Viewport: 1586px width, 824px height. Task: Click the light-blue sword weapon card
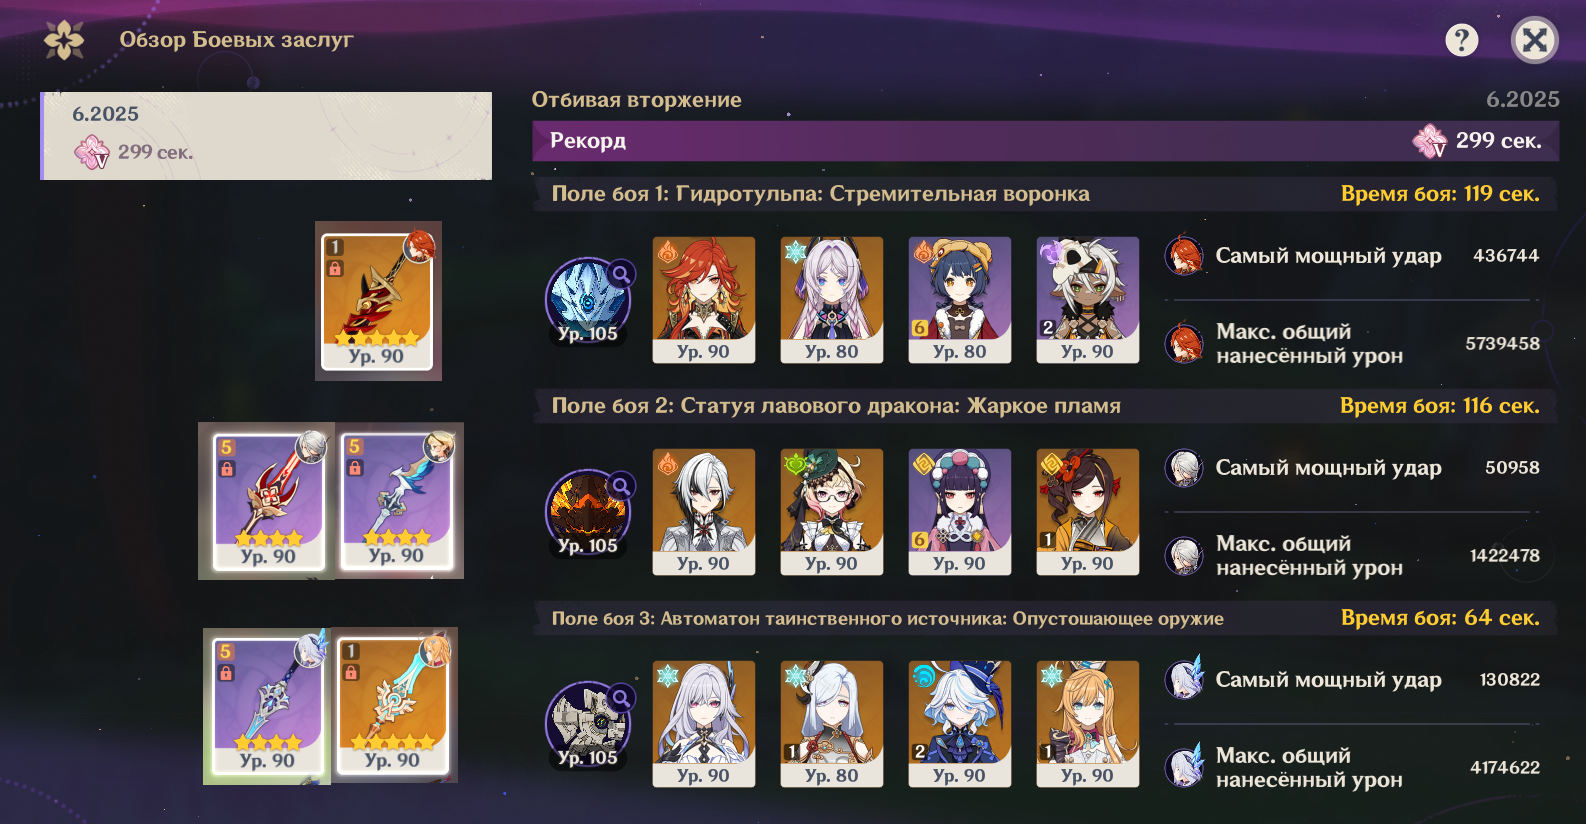click(396, 501)
